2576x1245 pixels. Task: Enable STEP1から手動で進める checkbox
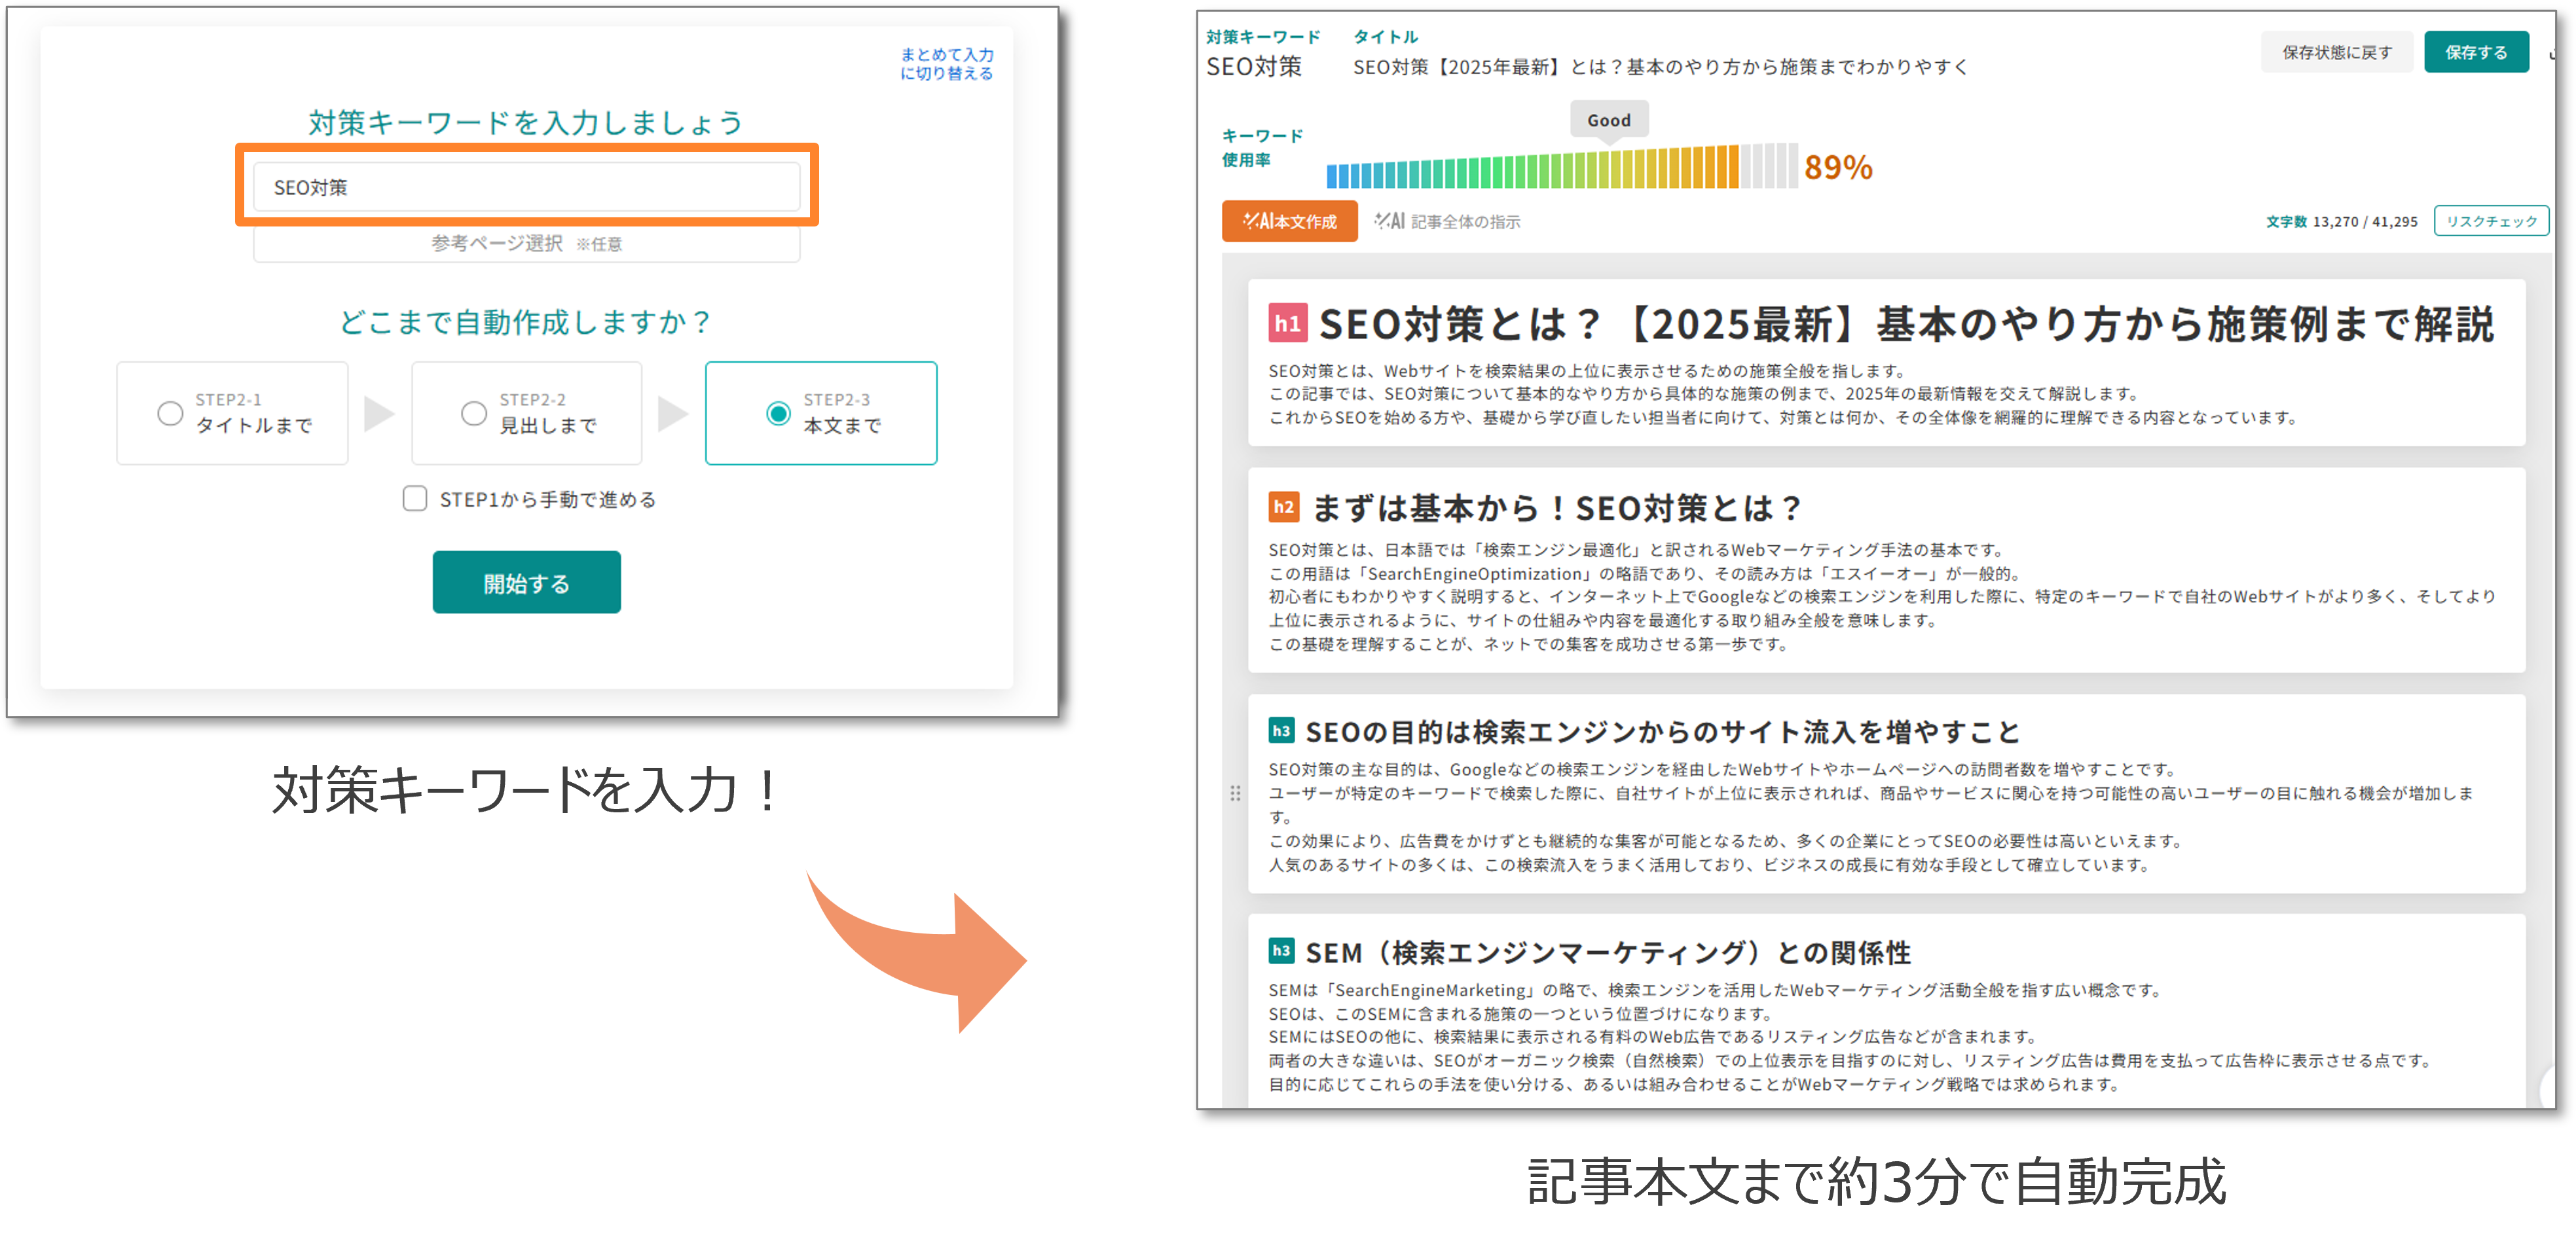pos(415,498)
